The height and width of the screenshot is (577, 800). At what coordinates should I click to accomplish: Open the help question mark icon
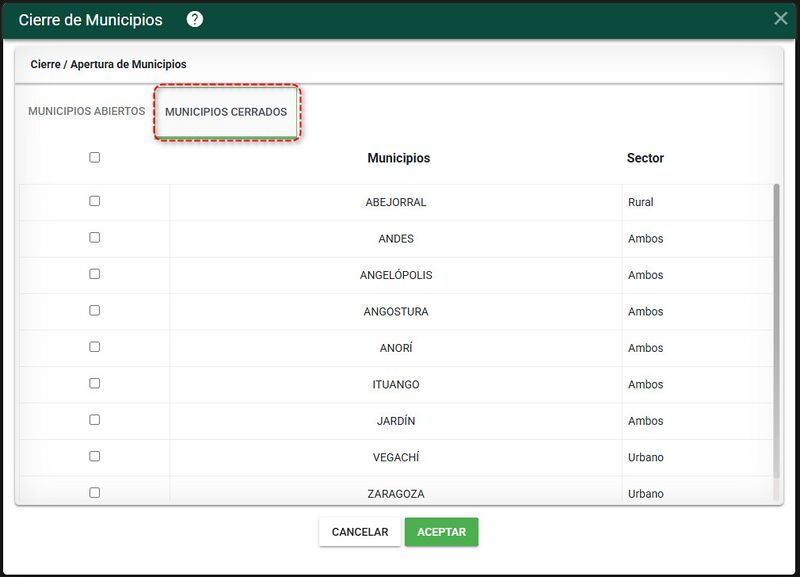tap(194, 19)
